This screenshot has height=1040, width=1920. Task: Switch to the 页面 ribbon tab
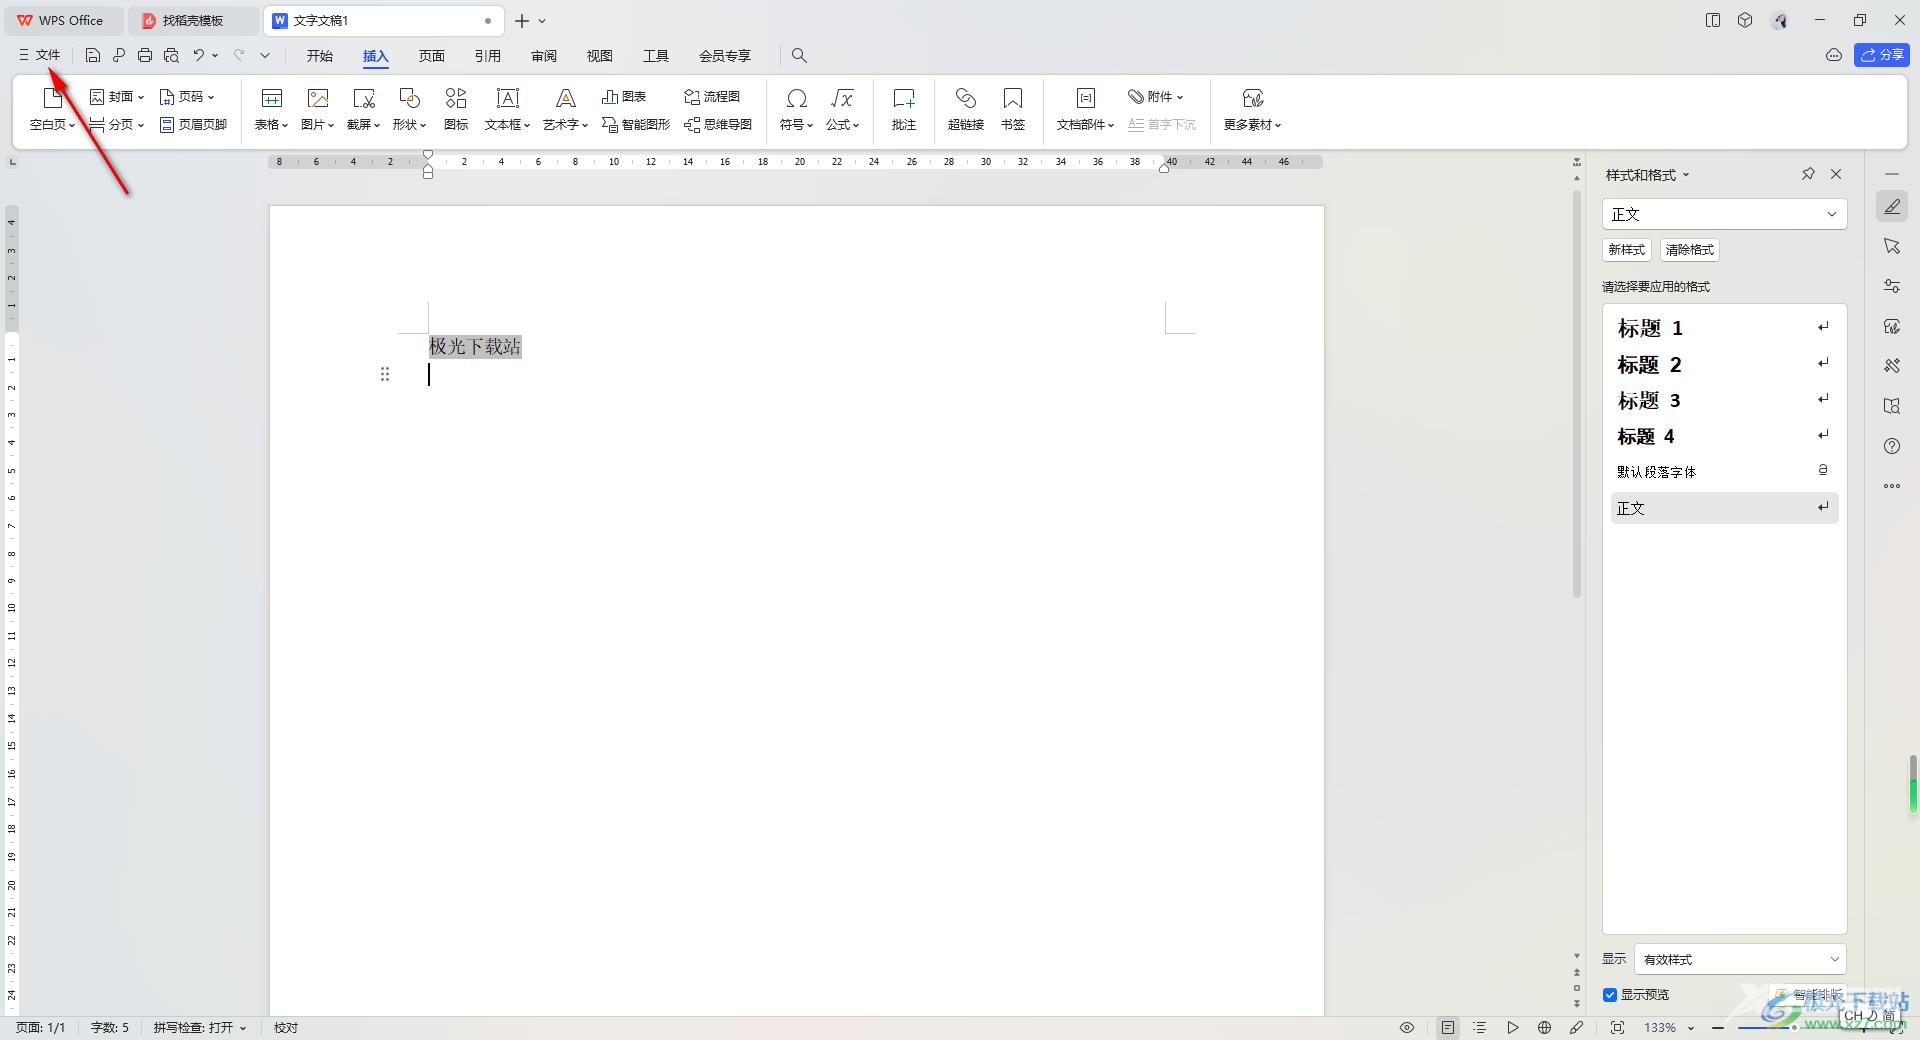click(432, 56)
